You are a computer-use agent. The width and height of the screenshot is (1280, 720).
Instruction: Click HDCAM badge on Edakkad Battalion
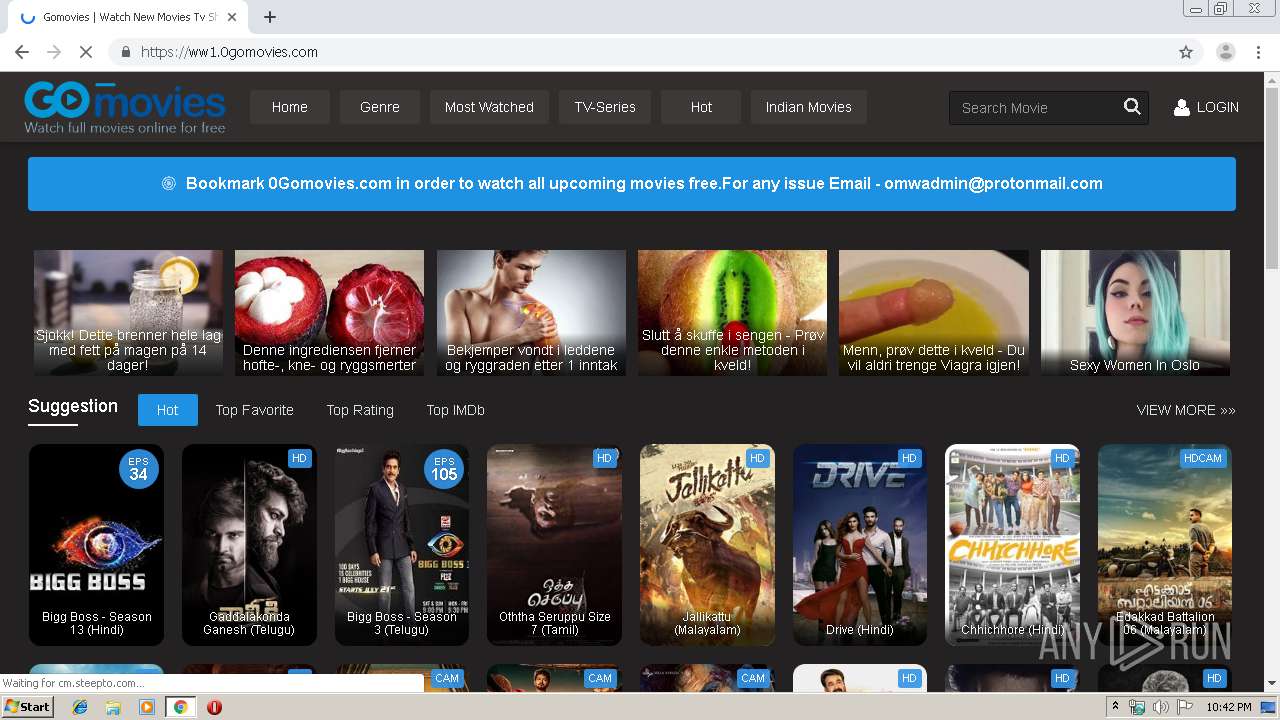[1202, 458]
